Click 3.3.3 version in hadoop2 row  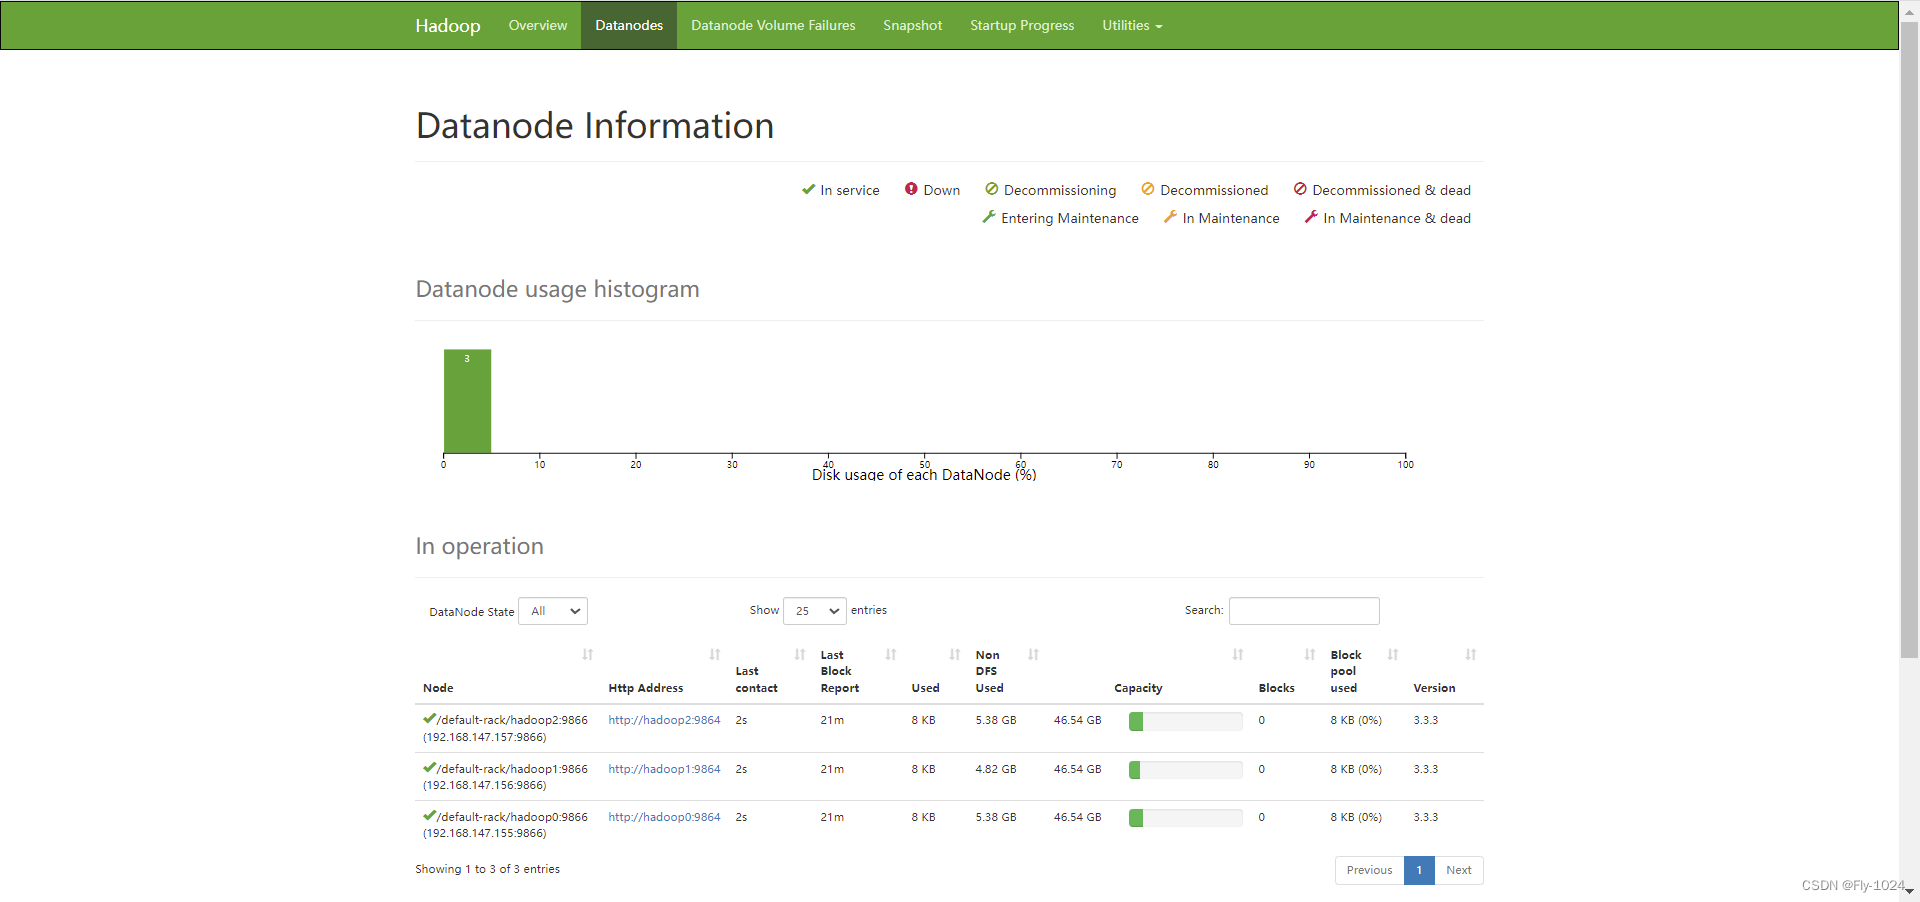tap(1426, 720)
